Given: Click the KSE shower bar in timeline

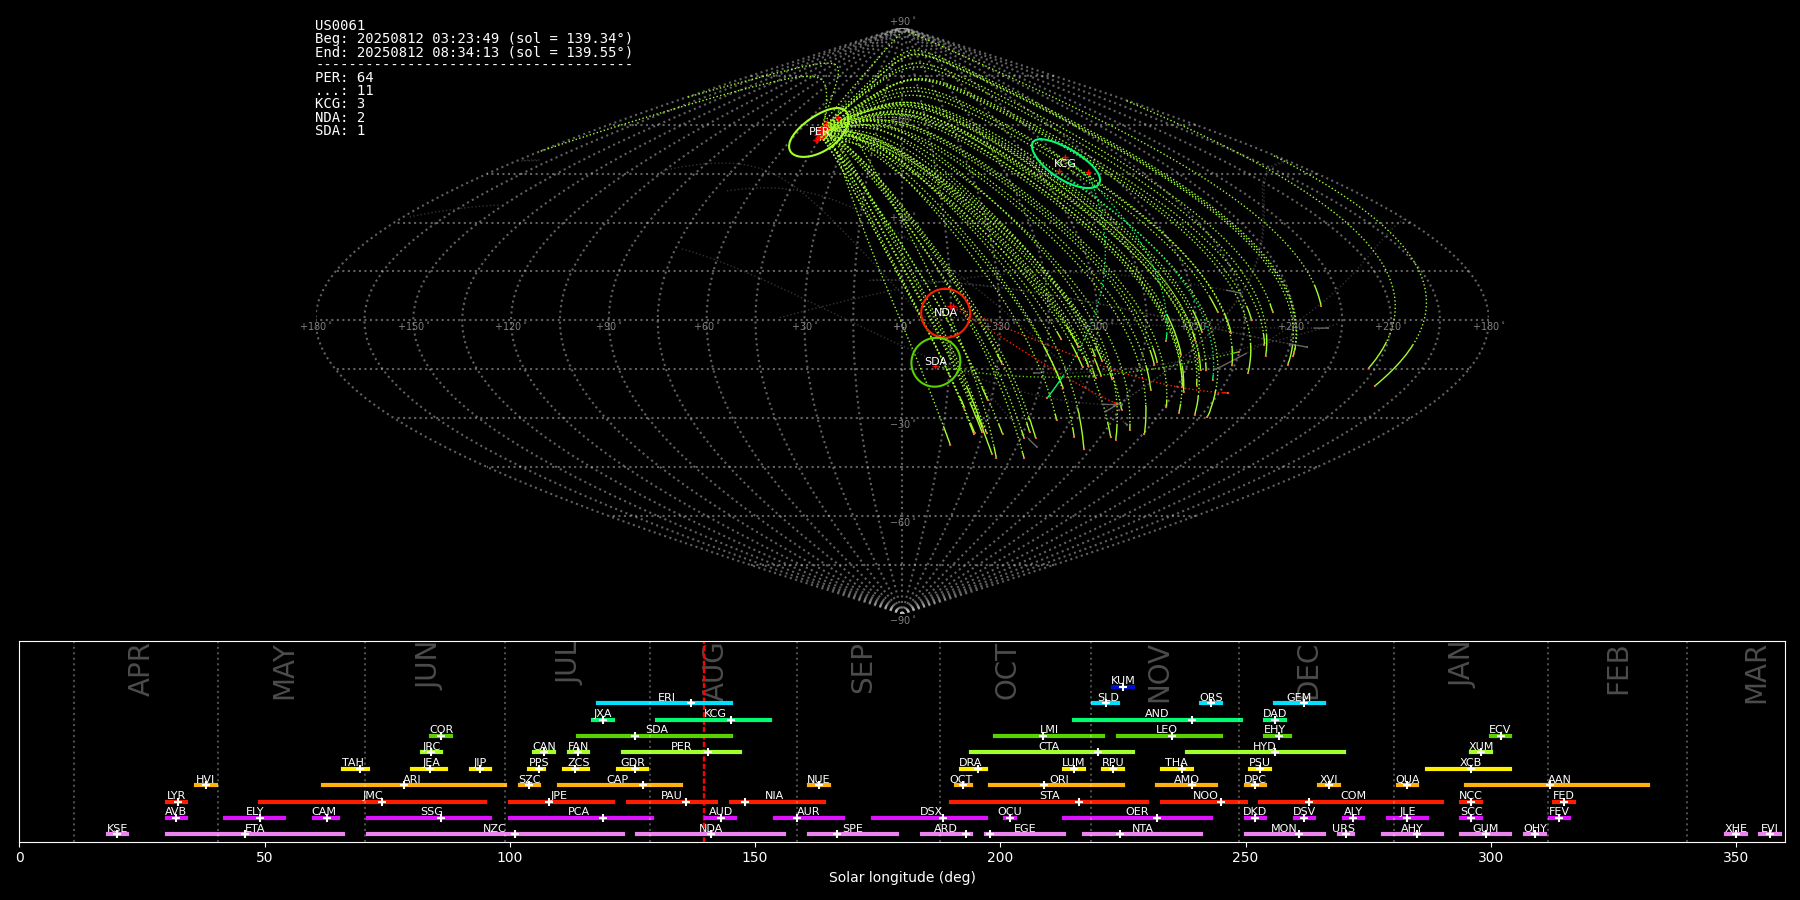Looking at the screenshot, I should click(117, 834).
